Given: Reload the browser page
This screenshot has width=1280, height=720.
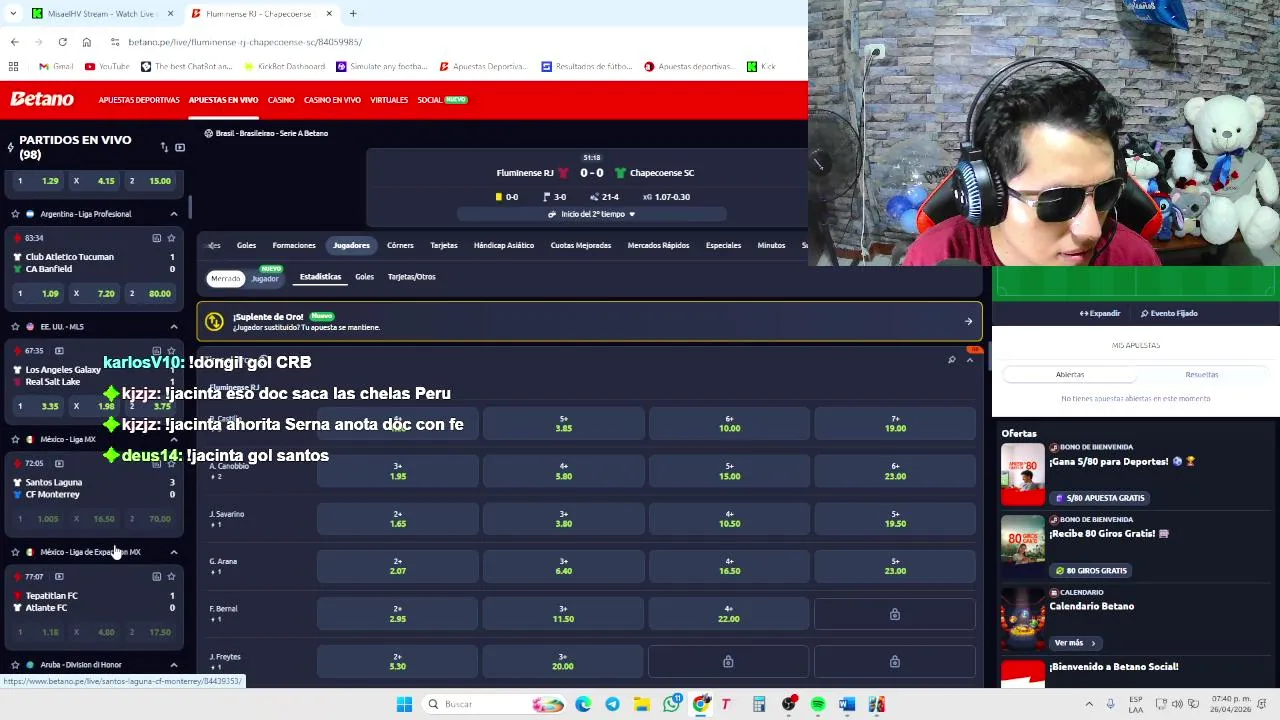Looking at the screenshot, I should [x=62, y=42].
